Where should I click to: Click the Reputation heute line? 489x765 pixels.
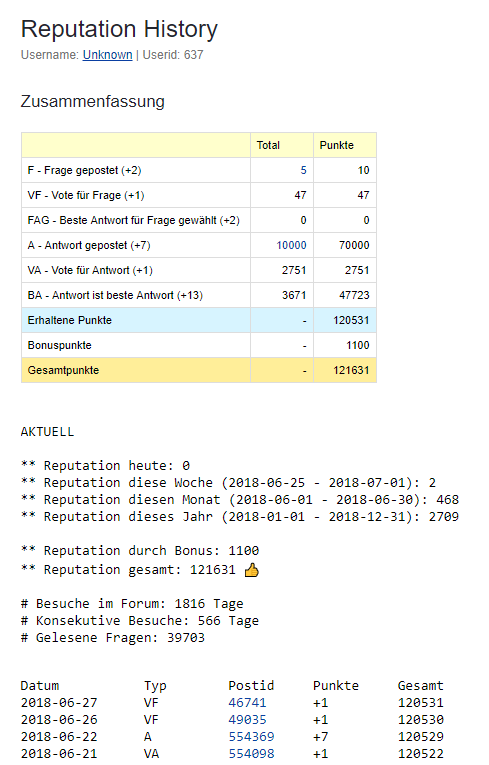(x=105, y=465)
